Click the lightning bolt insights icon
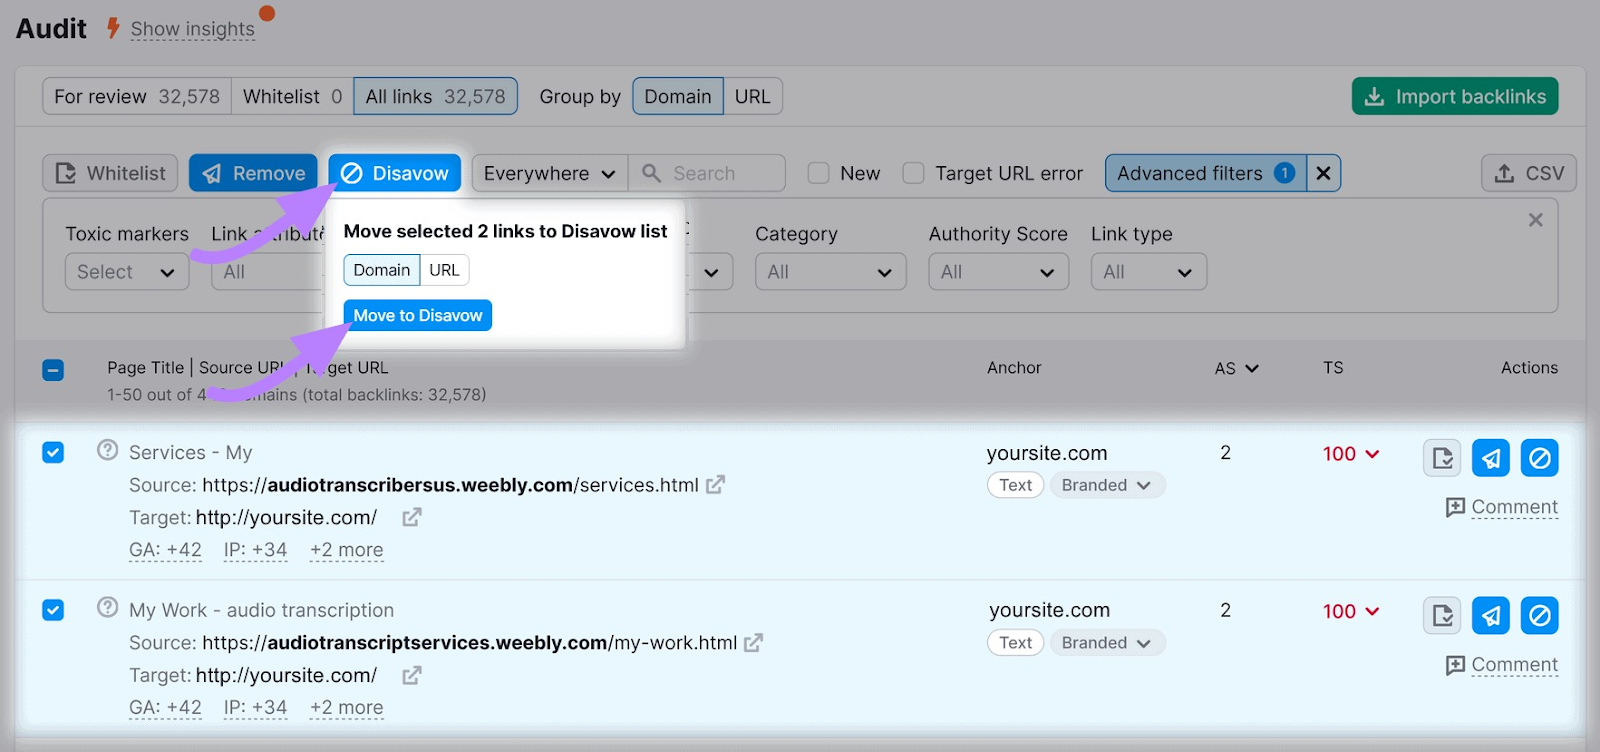 click(x=113, y=28)
